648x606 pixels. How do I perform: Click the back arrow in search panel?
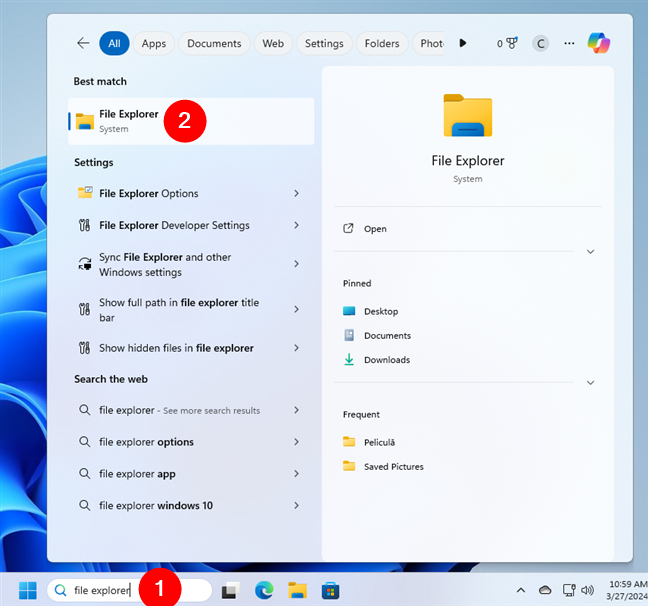click(x=83, y=43)
